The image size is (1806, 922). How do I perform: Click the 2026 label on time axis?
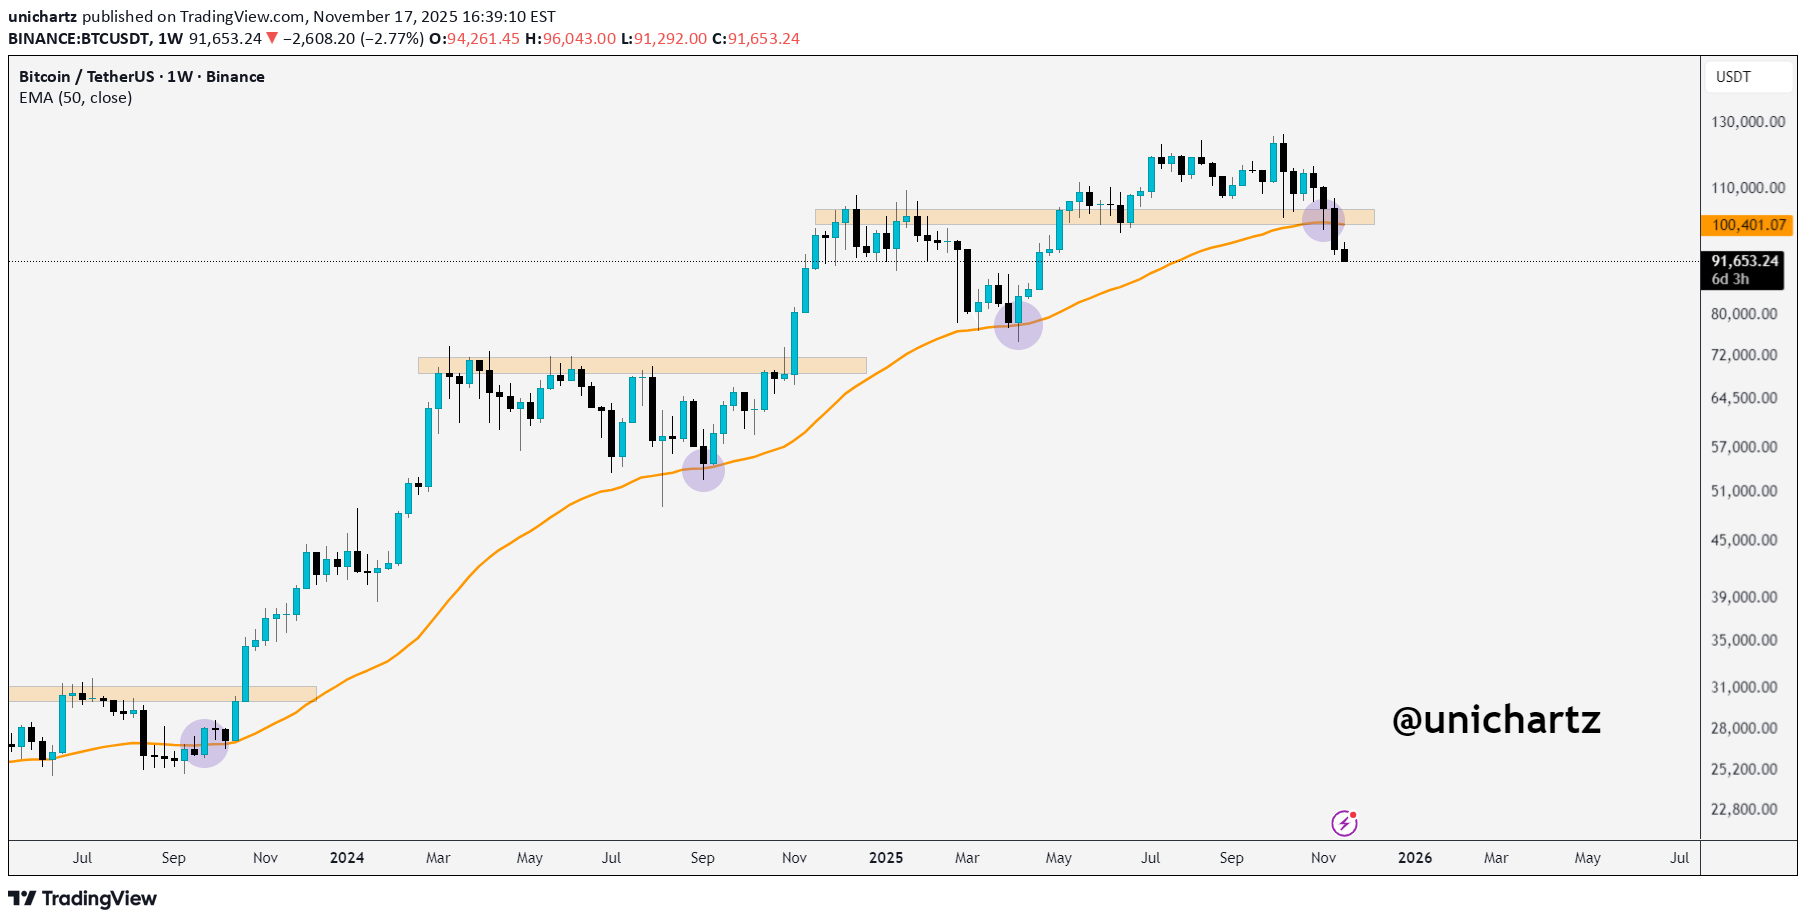point(1414,858)
